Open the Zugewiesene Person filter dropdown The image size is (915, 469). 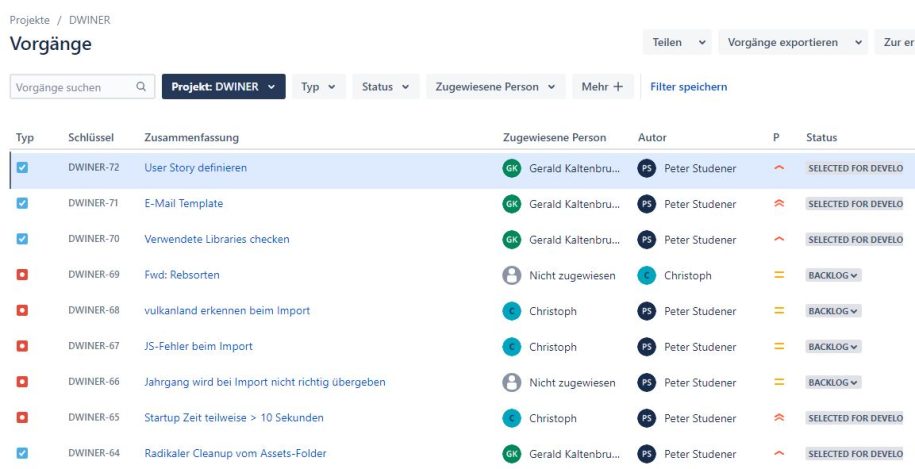tap(495, 86)
